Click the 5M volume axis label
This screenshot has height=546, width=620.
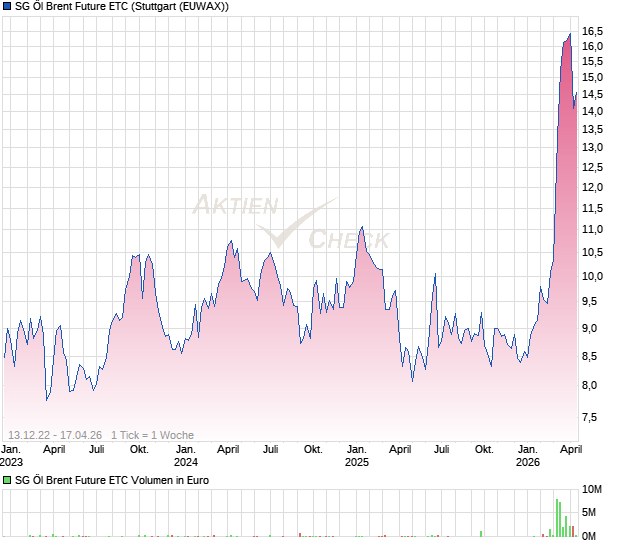pos(591,513)
